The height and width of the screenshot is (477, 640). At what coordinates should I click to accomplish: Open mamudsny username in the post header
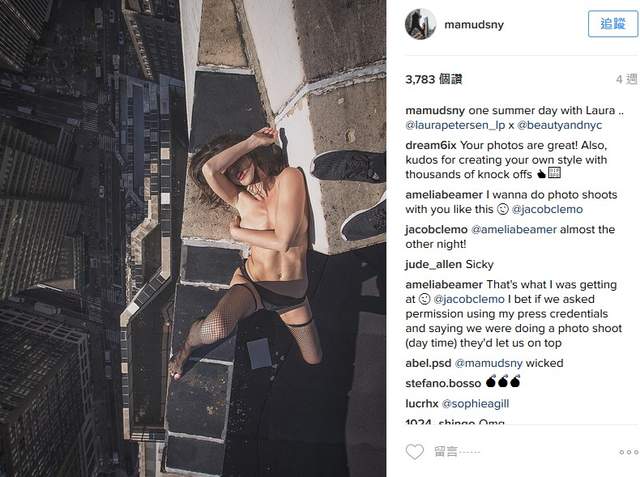point(474,24)
